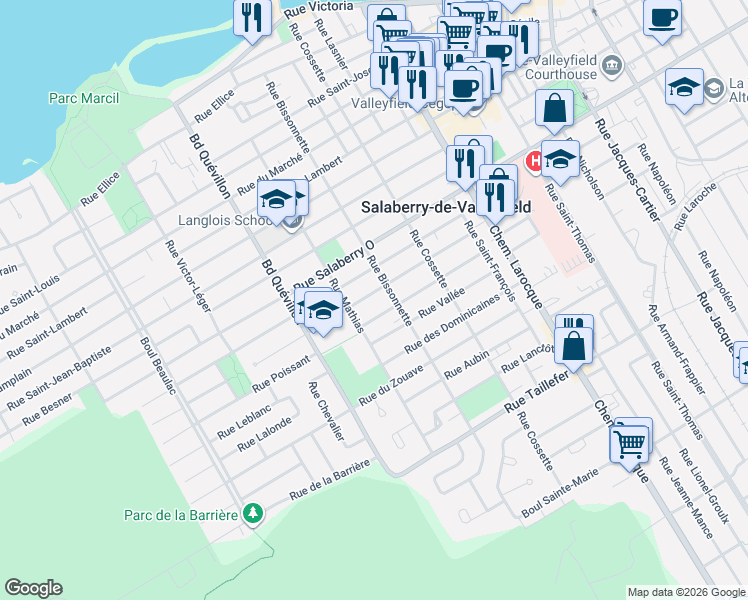
Task: Click the Rue du Zouave street label
Action: (x=391, y=385)
